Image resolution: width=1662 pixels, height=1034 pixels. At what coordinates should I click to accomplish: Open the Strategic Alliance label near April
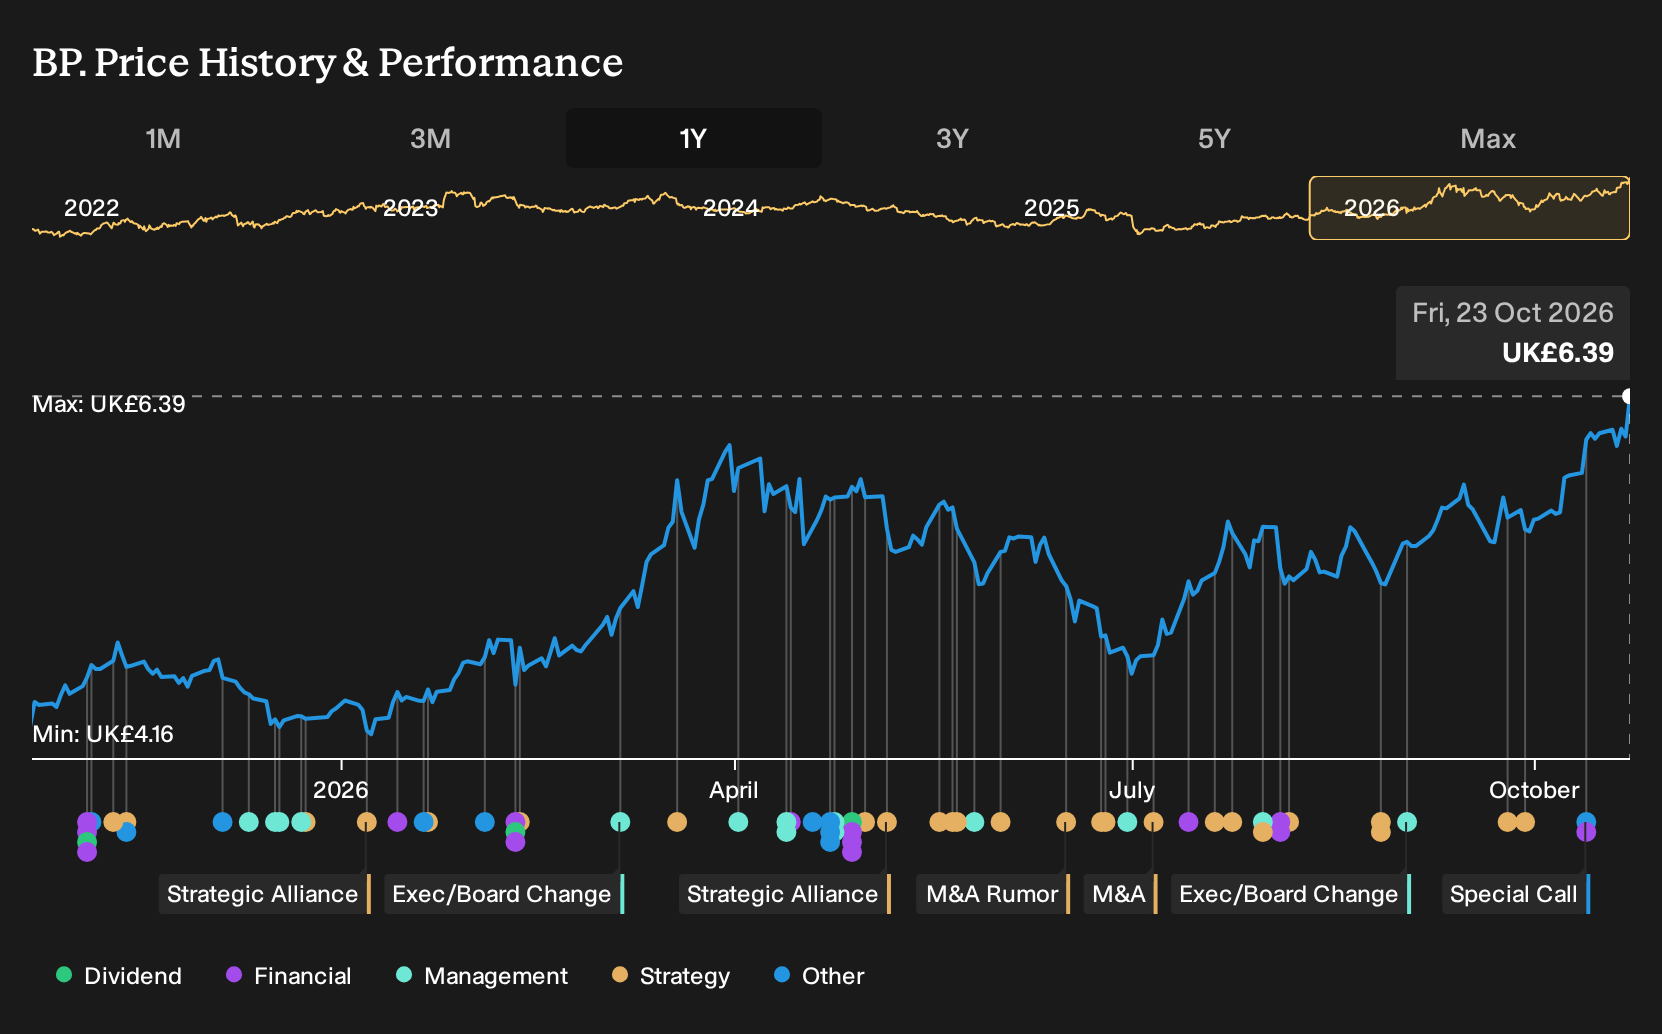point(784,894)
